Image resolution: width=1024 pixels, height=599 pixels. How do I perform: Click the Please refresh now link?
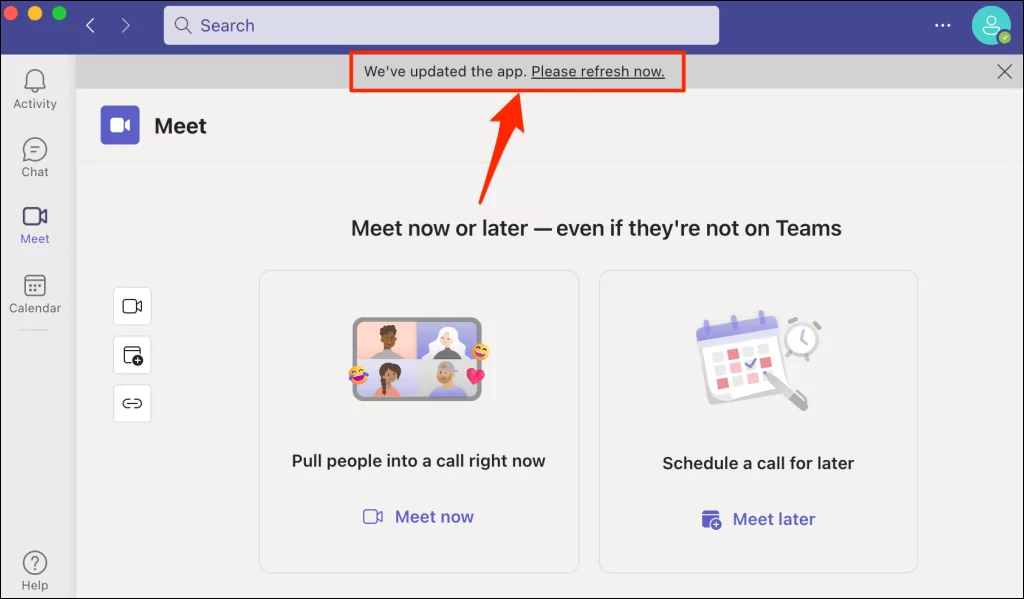(x=598, y=71)
